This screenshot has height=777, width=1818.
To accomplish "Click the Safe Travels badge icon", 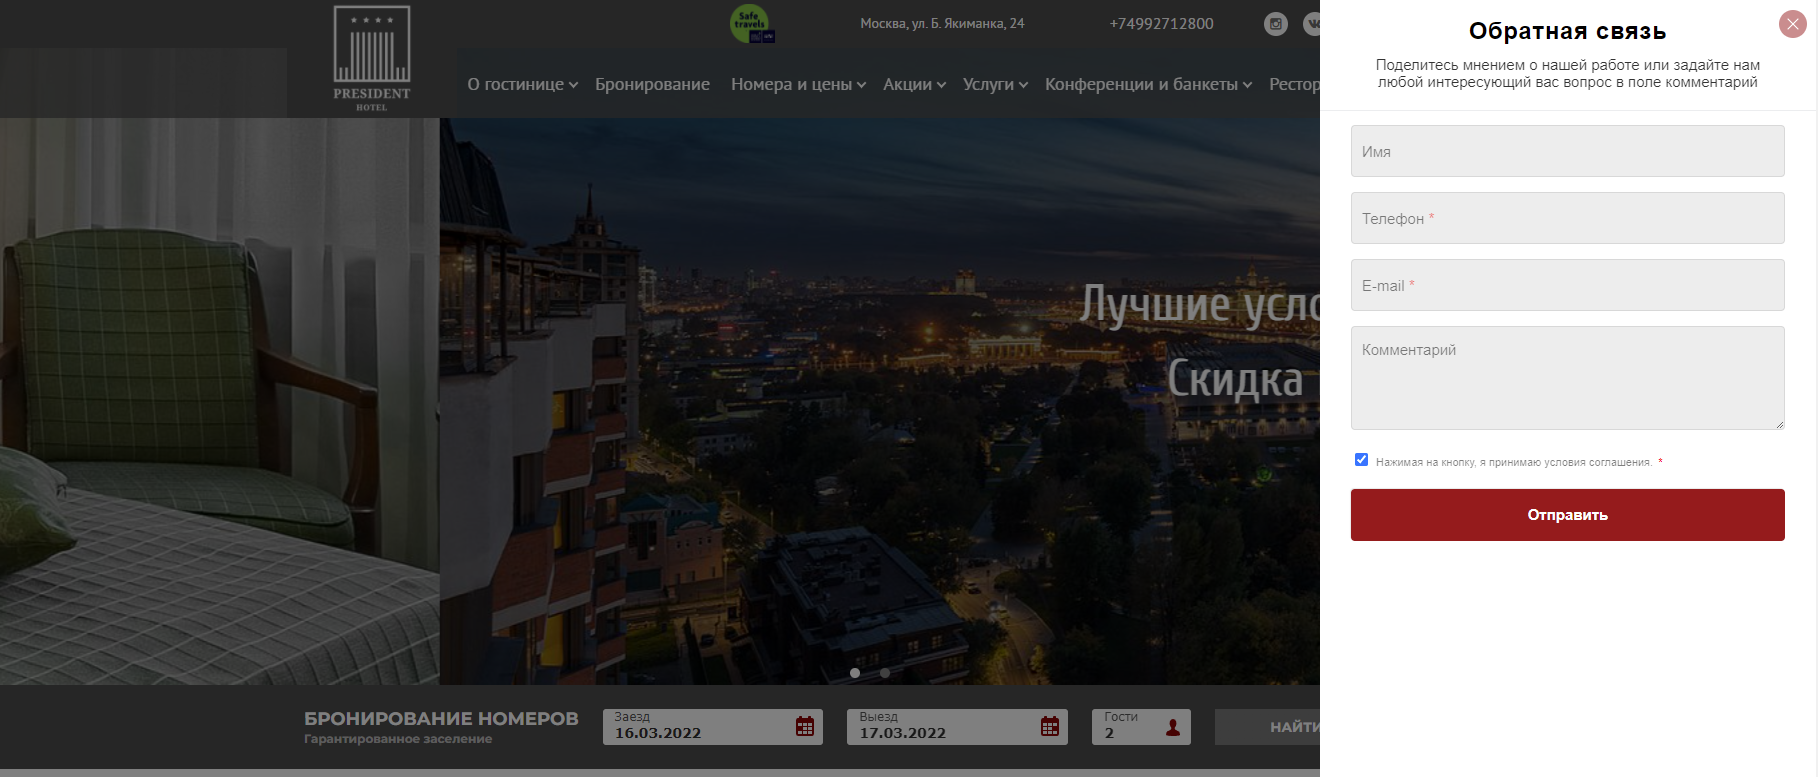I will click(x=751, y=24).
